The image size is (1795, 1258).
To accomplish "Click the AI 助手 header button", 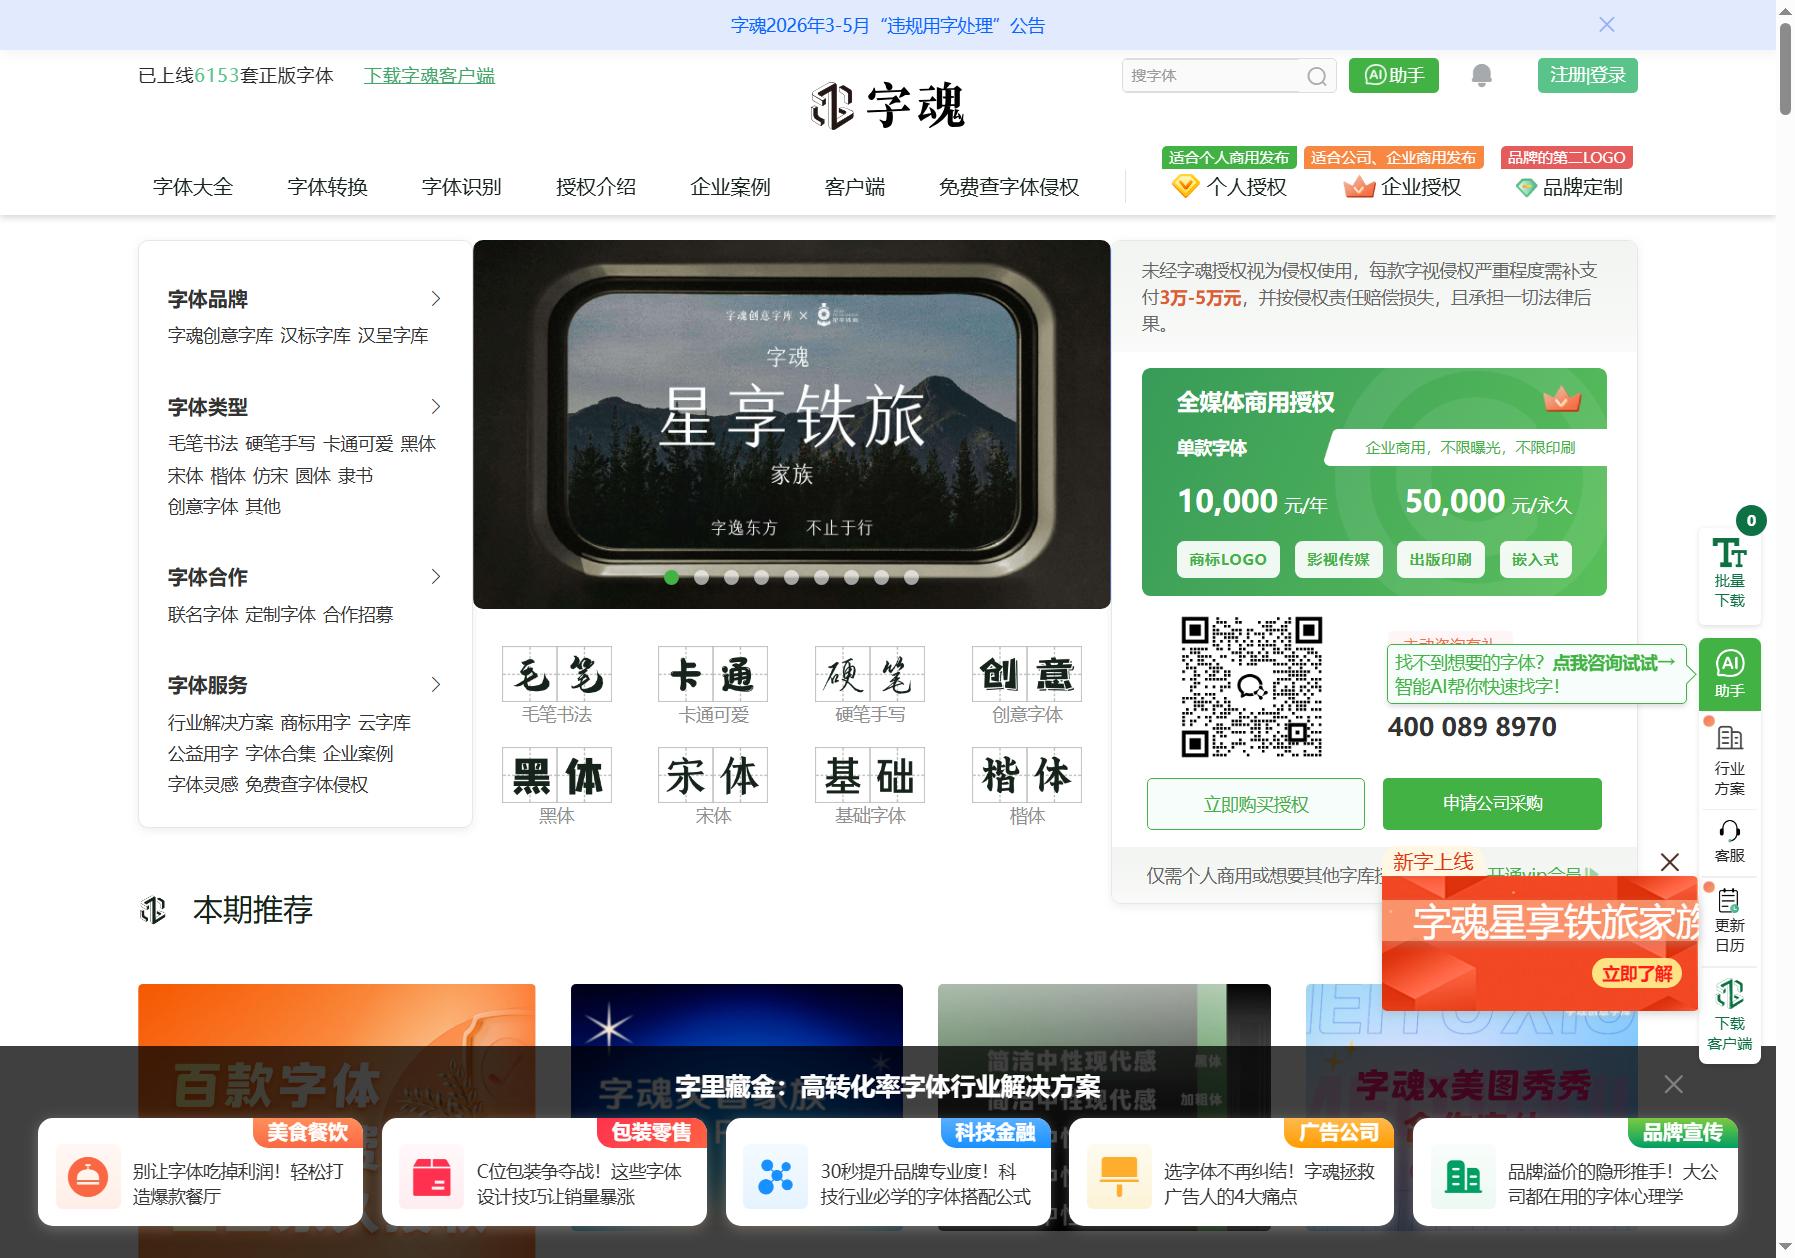I will point(1394,75).
